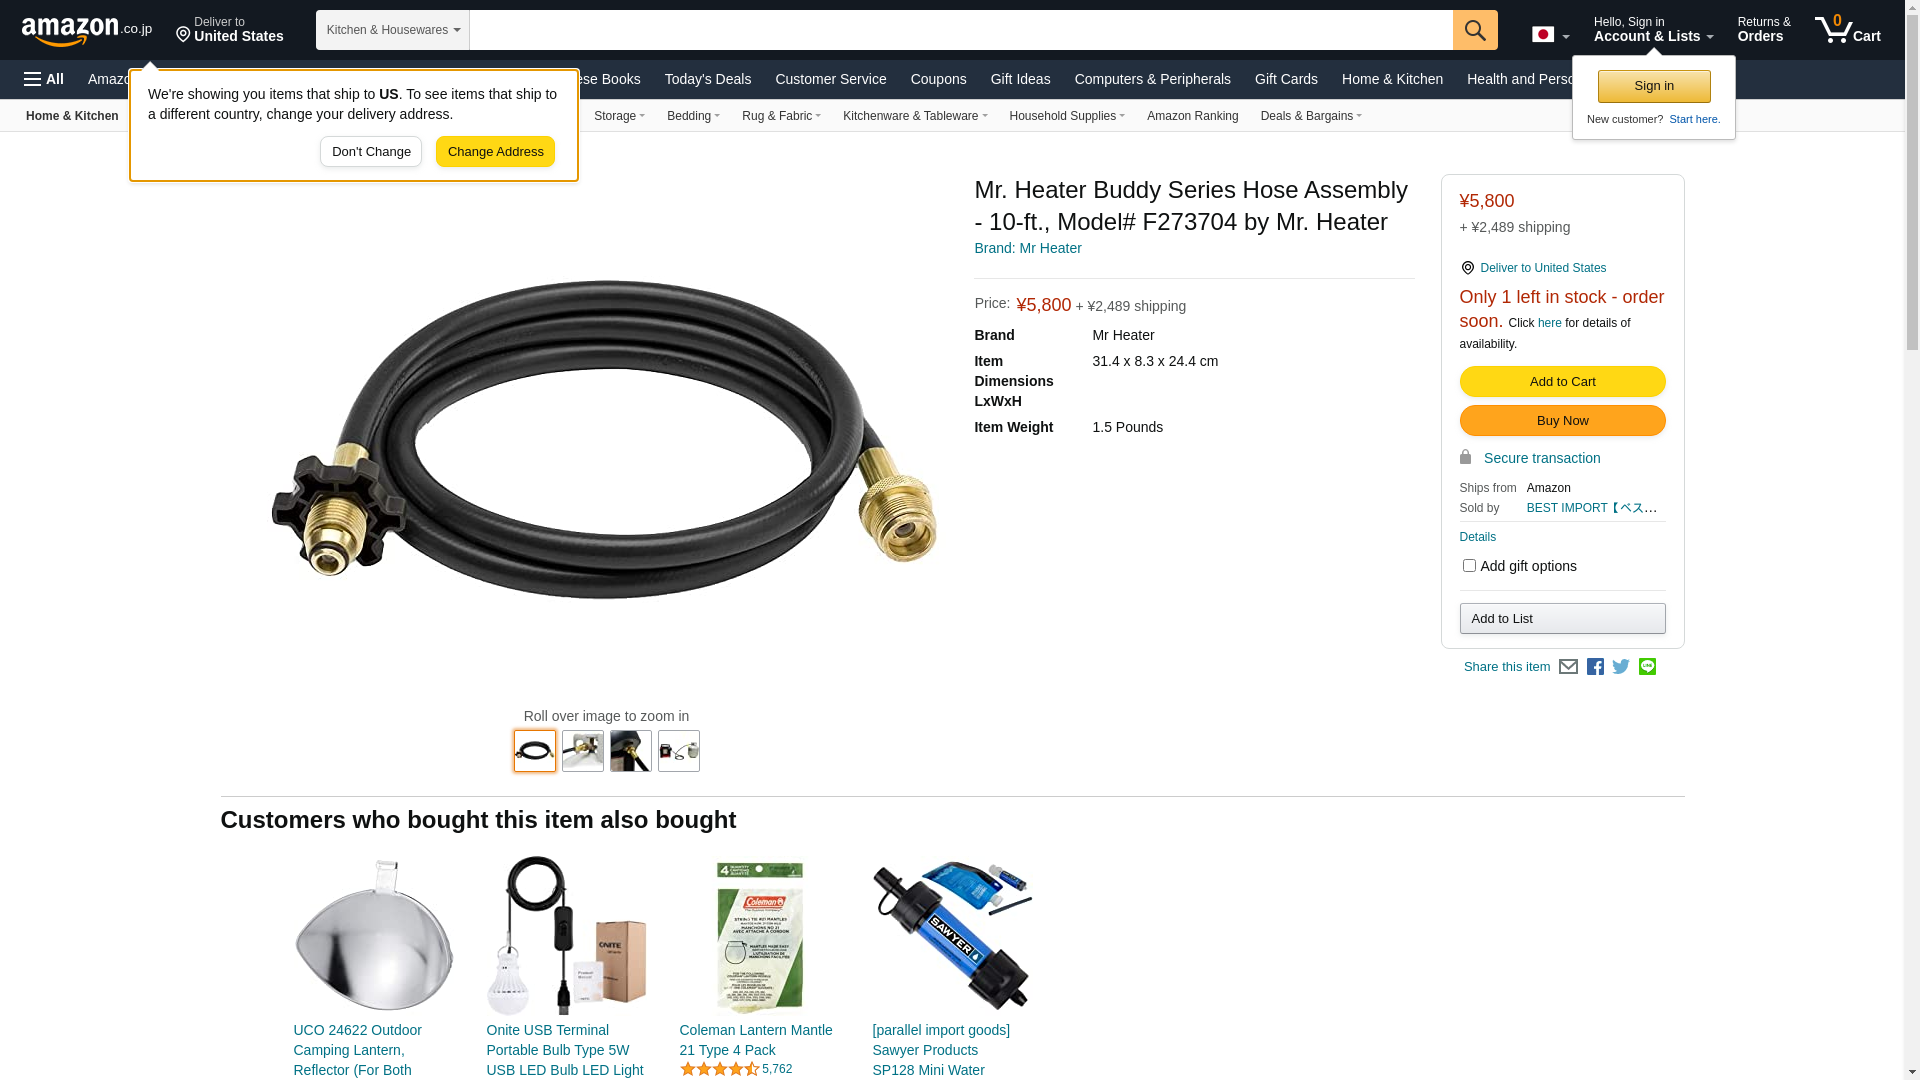Share this item via email icon
This screenshot has height=1080, width=1920.
pos(1568,667)
